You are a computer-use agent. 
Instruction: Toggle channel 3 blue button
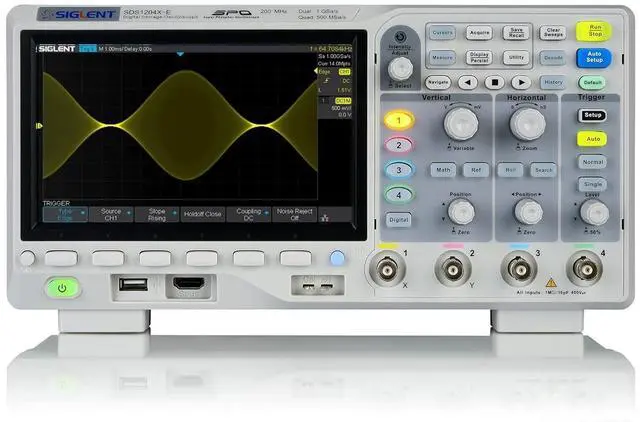click(399, 170)
